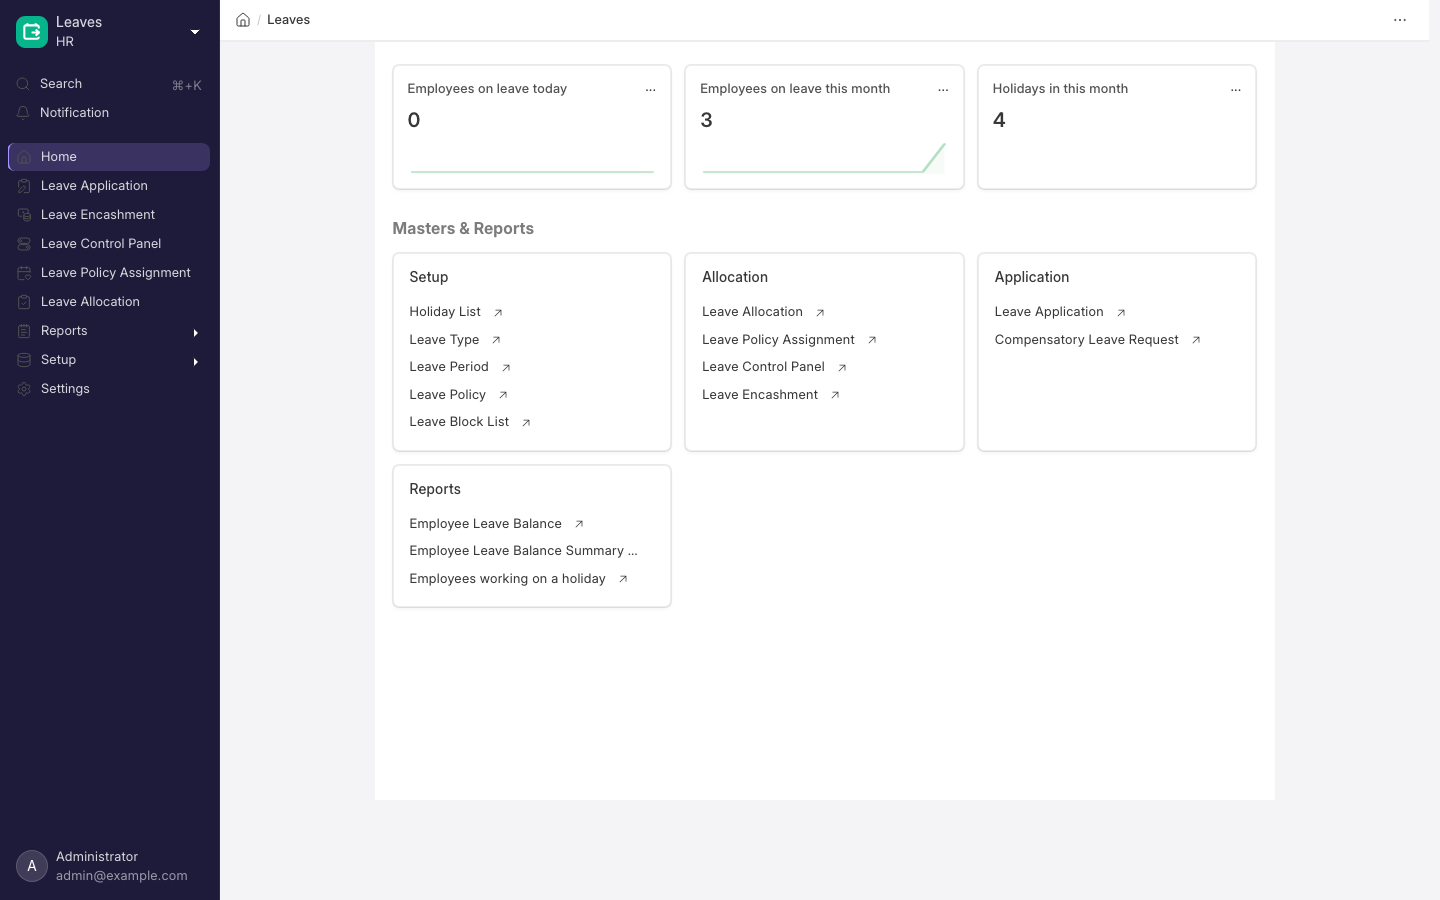Click the Search magnifier icon in sidebar

pos(23,84)
